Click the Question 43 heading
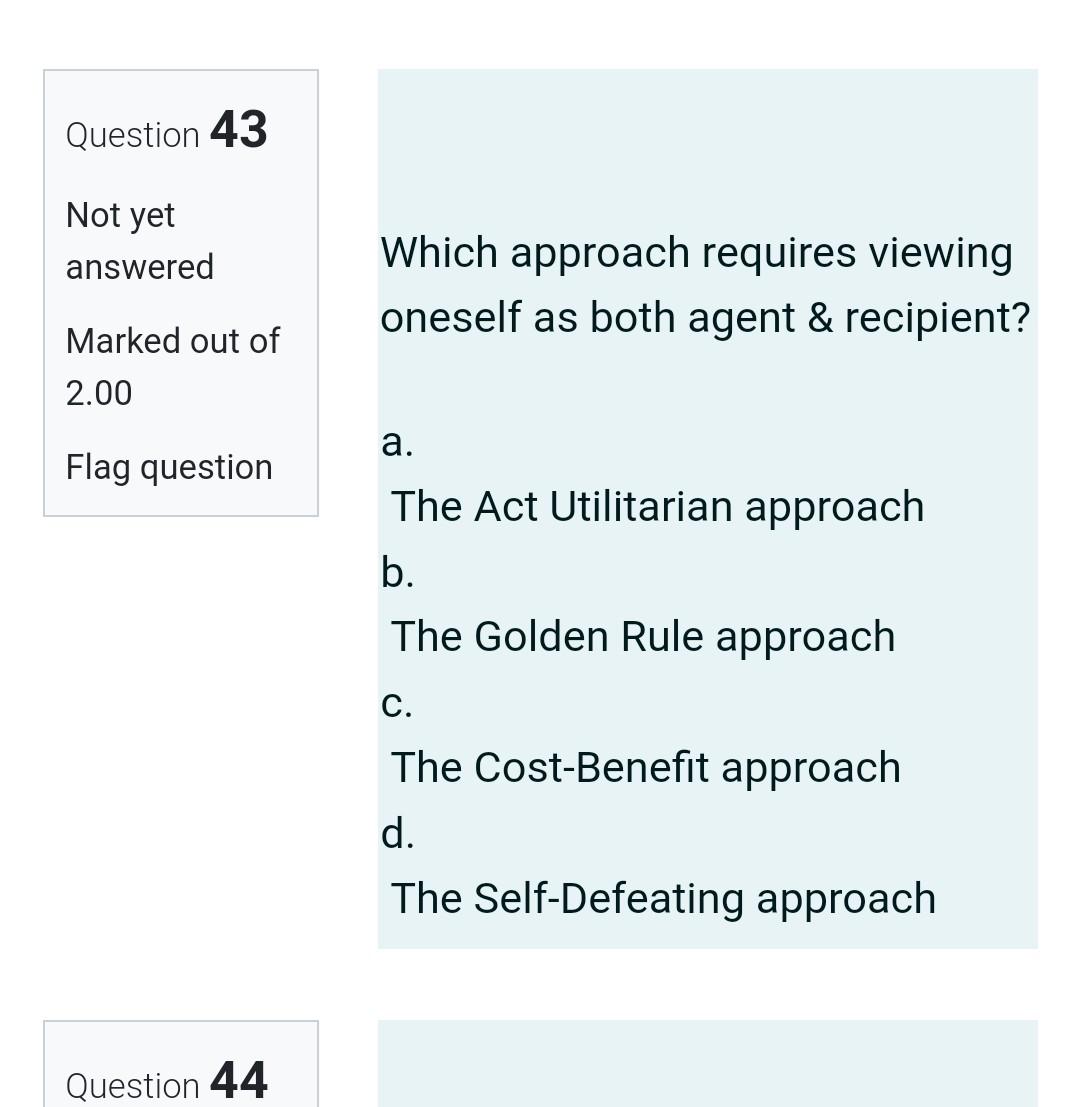The image size is (1080, 1107). pos(167,130)
